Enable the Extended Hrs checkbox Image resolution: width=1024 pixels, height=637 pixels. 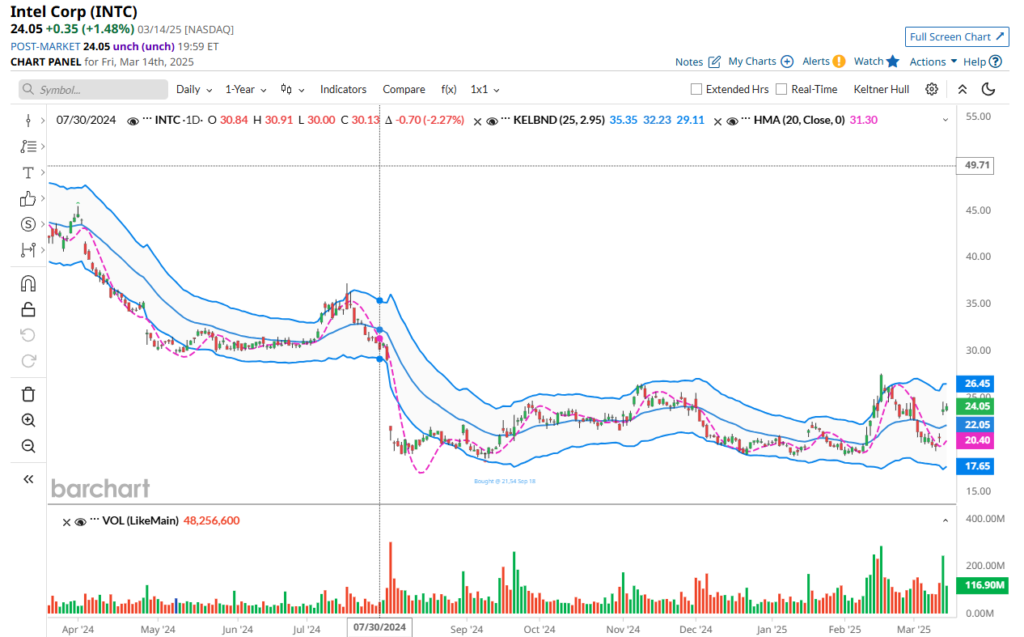[696, 89]
